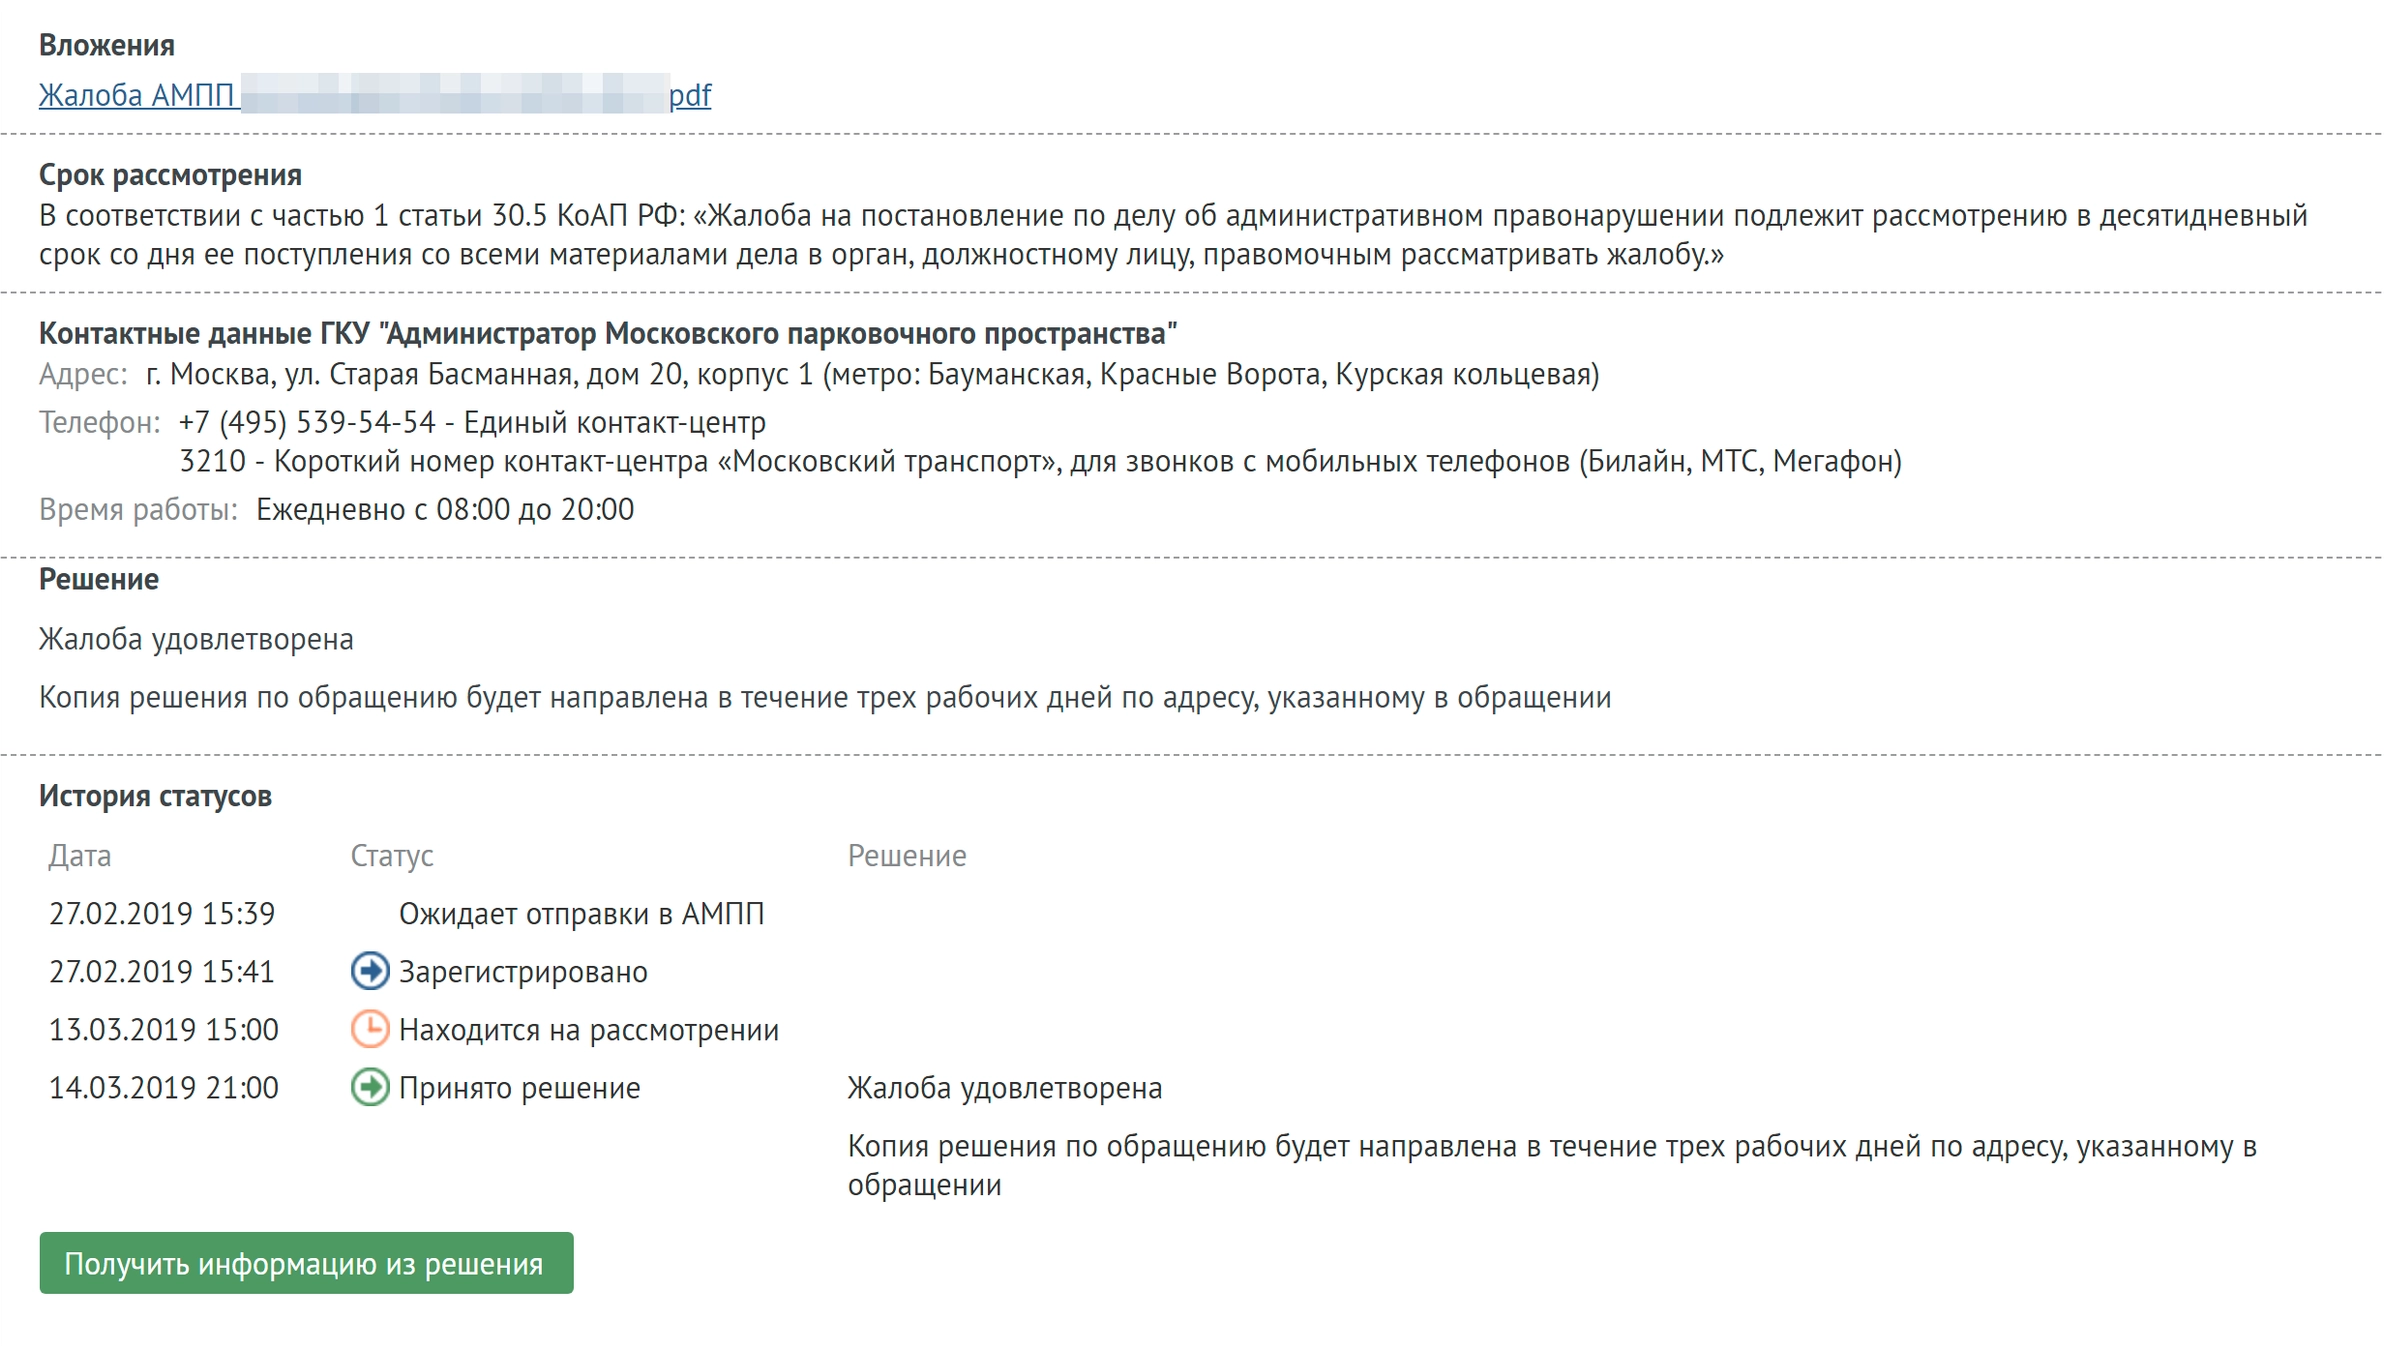Select the date 13.03.2019 15:00 cell
2384x1360 pixels.
[x=164, y=1030]
